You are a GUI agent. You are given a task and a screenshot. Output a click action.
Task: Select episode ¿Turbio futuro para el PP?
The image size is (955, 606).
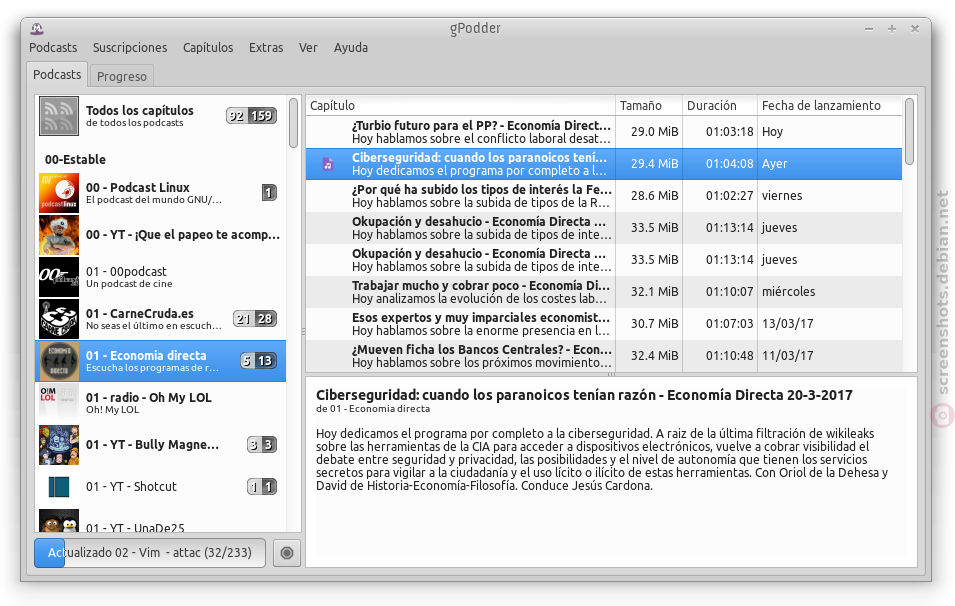(604, 132)
